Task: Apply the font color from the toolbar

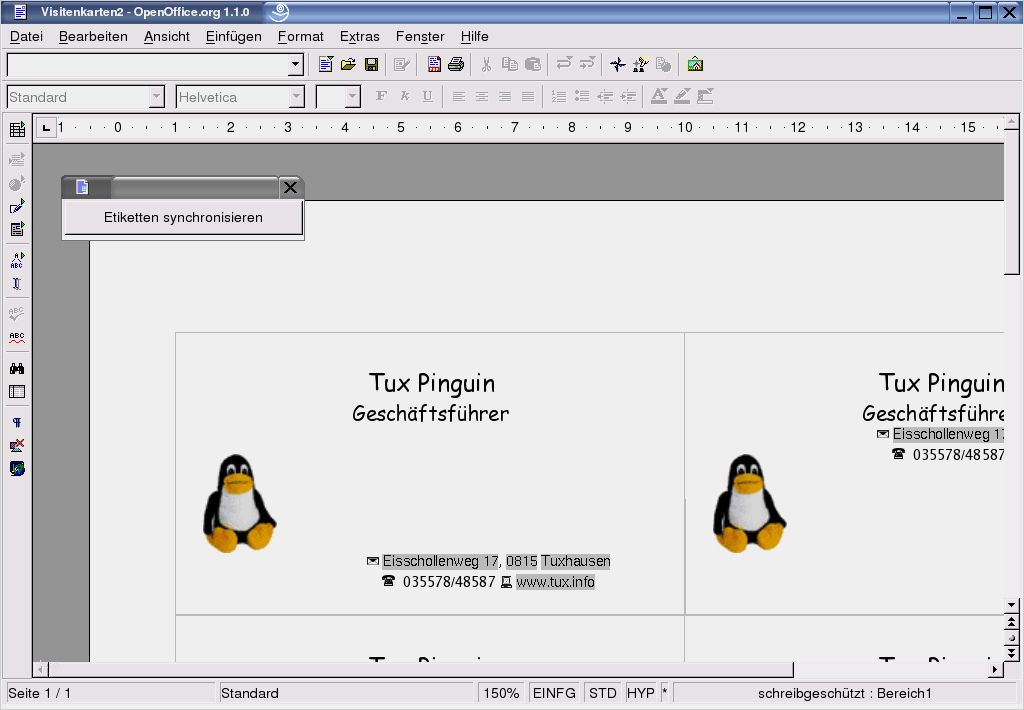Action: pos(658,96)
